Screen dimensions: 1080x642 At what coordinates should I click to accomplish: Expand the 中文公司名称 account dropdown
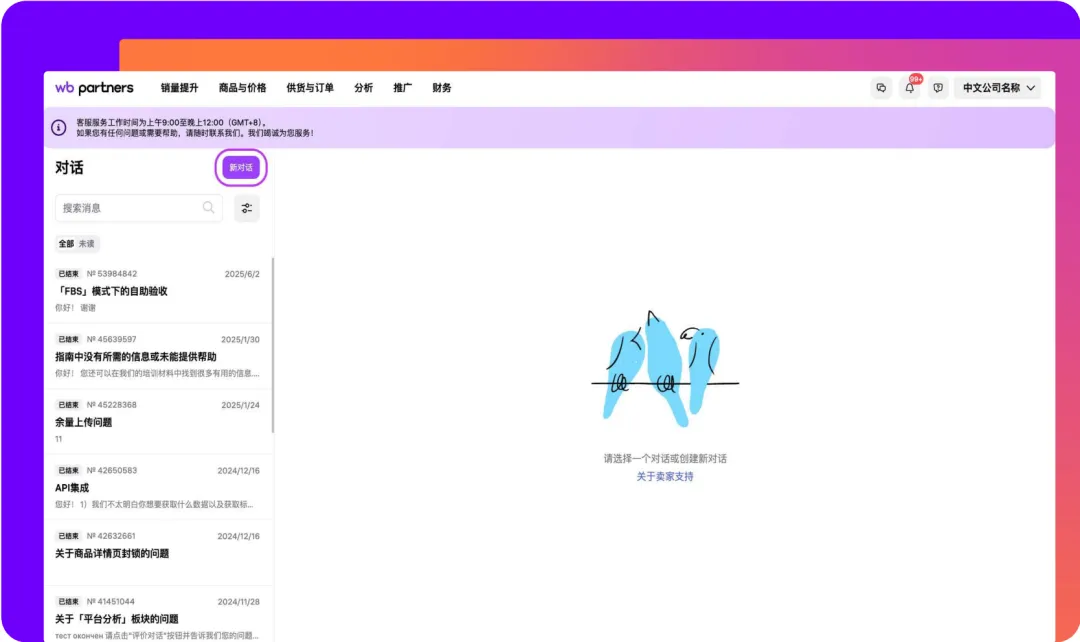click(997, 88)
